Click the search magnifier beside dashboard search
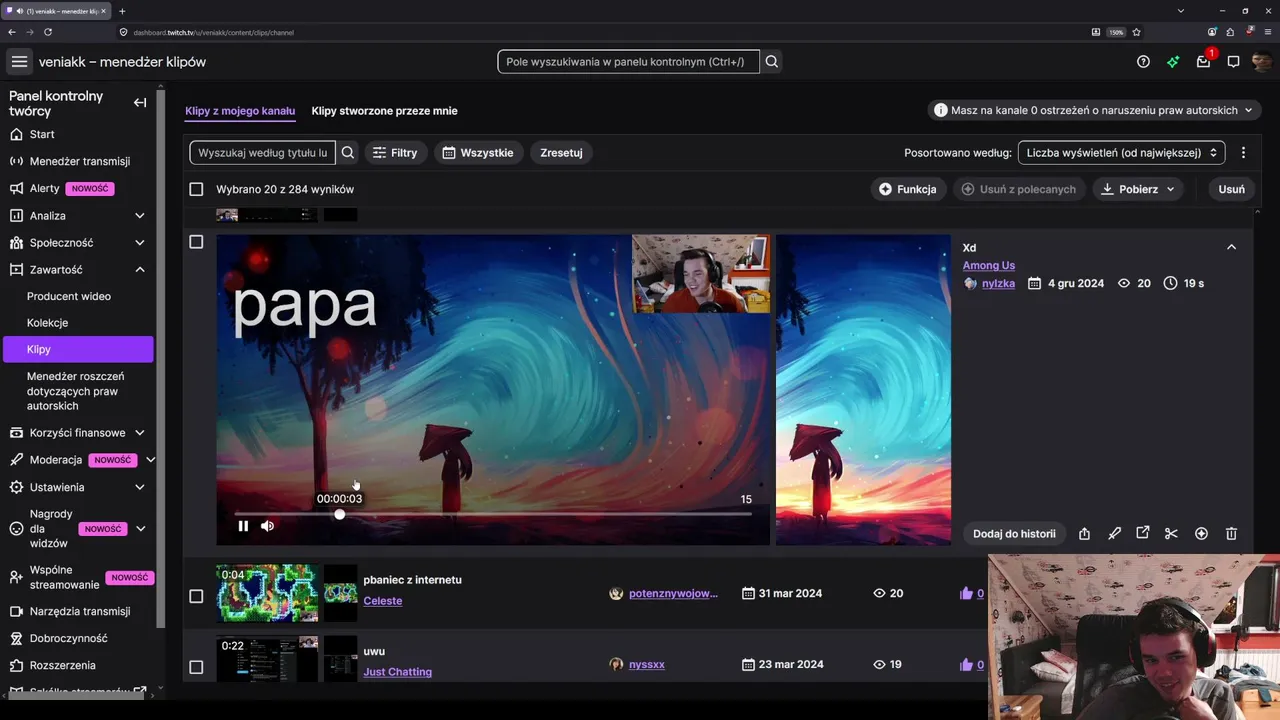1280x720 pixels. tap(772, 62)
